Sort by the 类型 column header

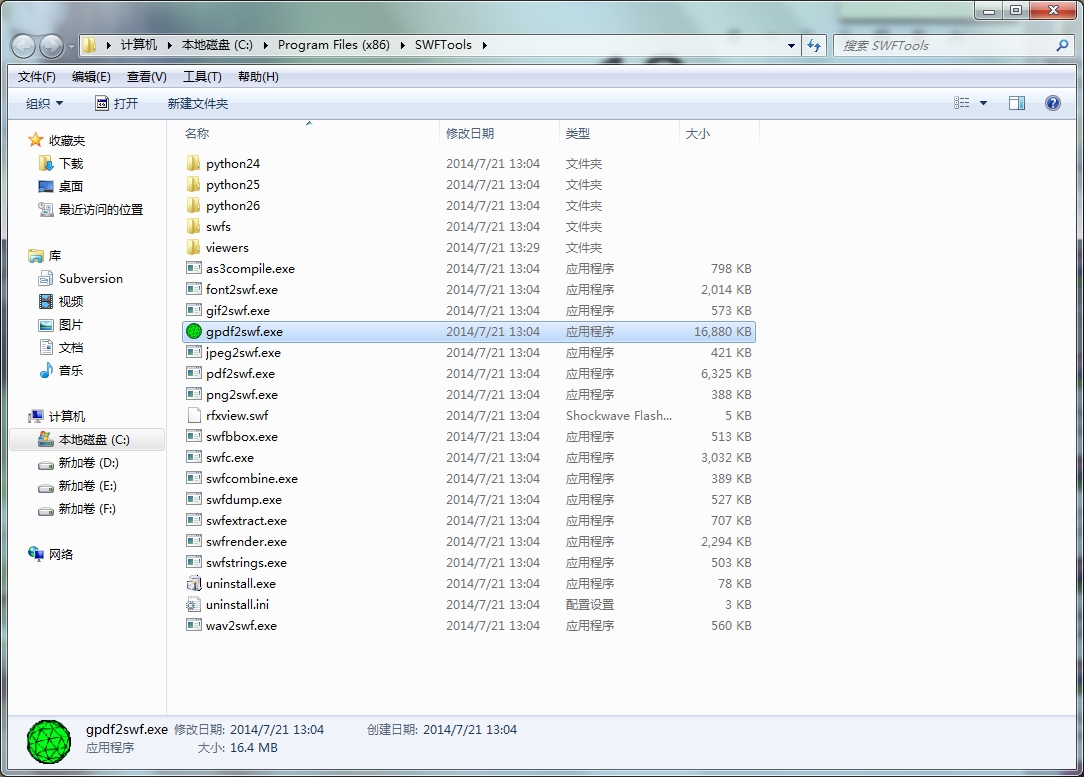pyautogui.click(x=619, y=133)
